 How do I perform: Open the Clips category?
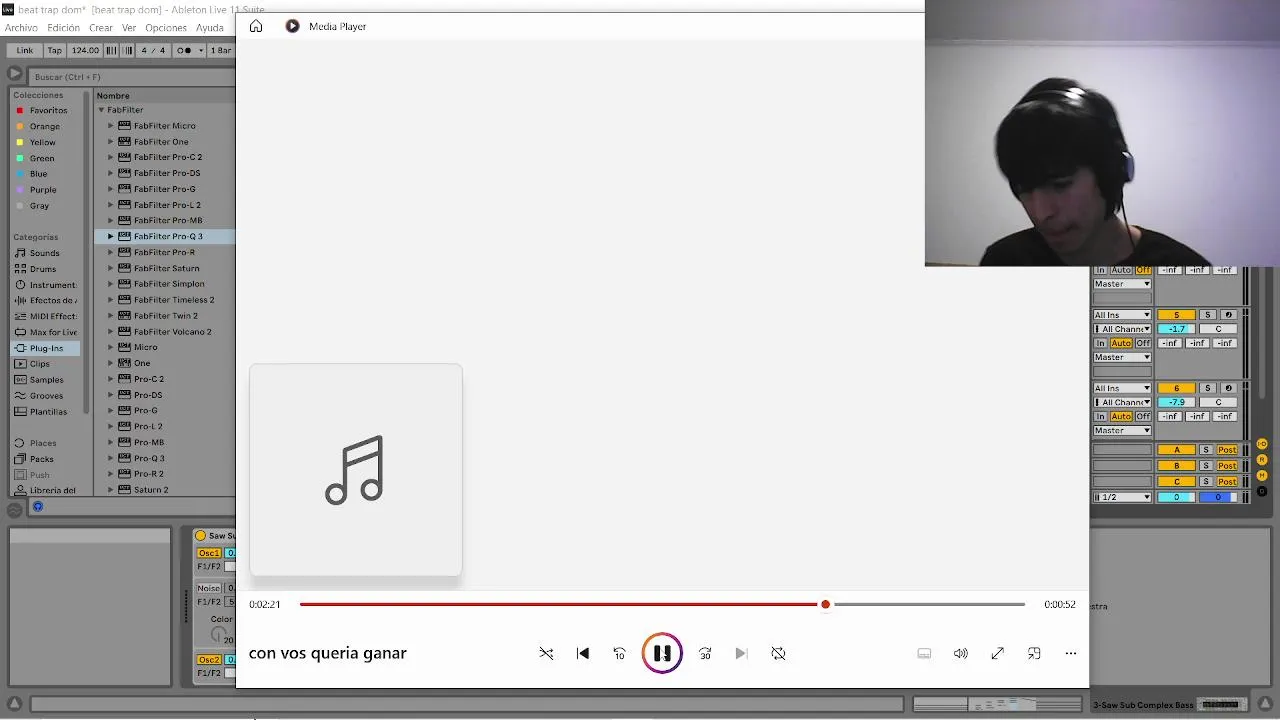tap(40, 364)
